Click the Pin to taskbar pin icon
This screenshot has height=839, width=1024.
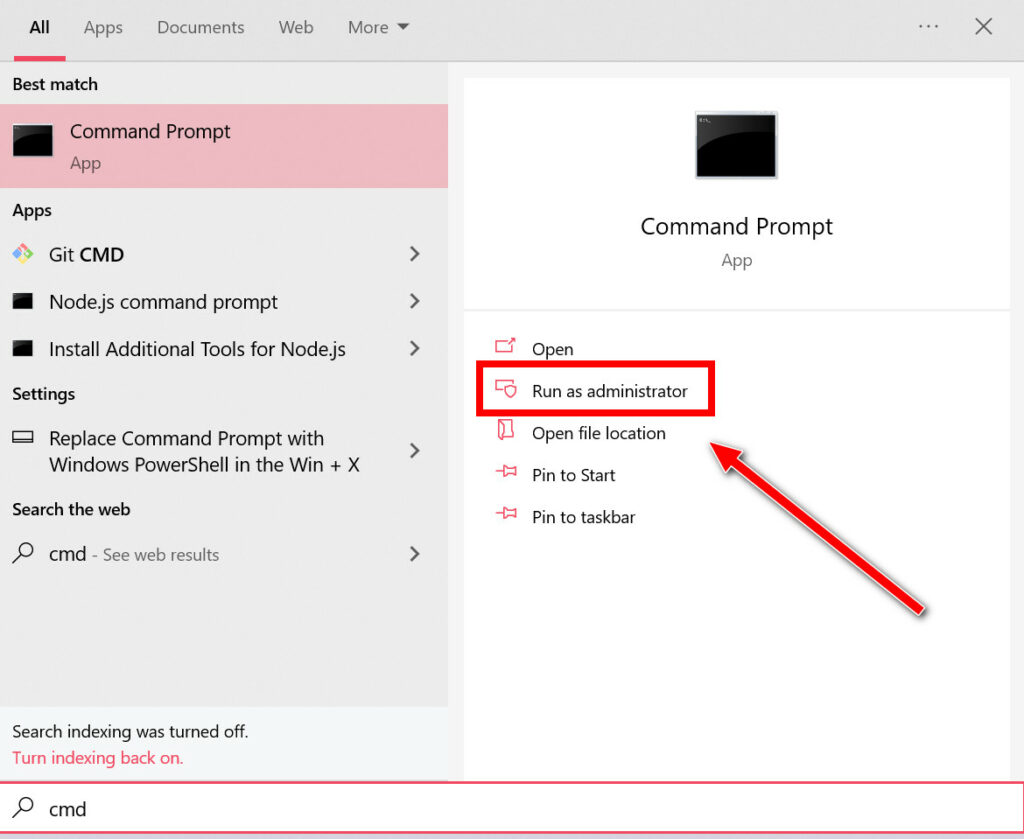pos(506,516)
